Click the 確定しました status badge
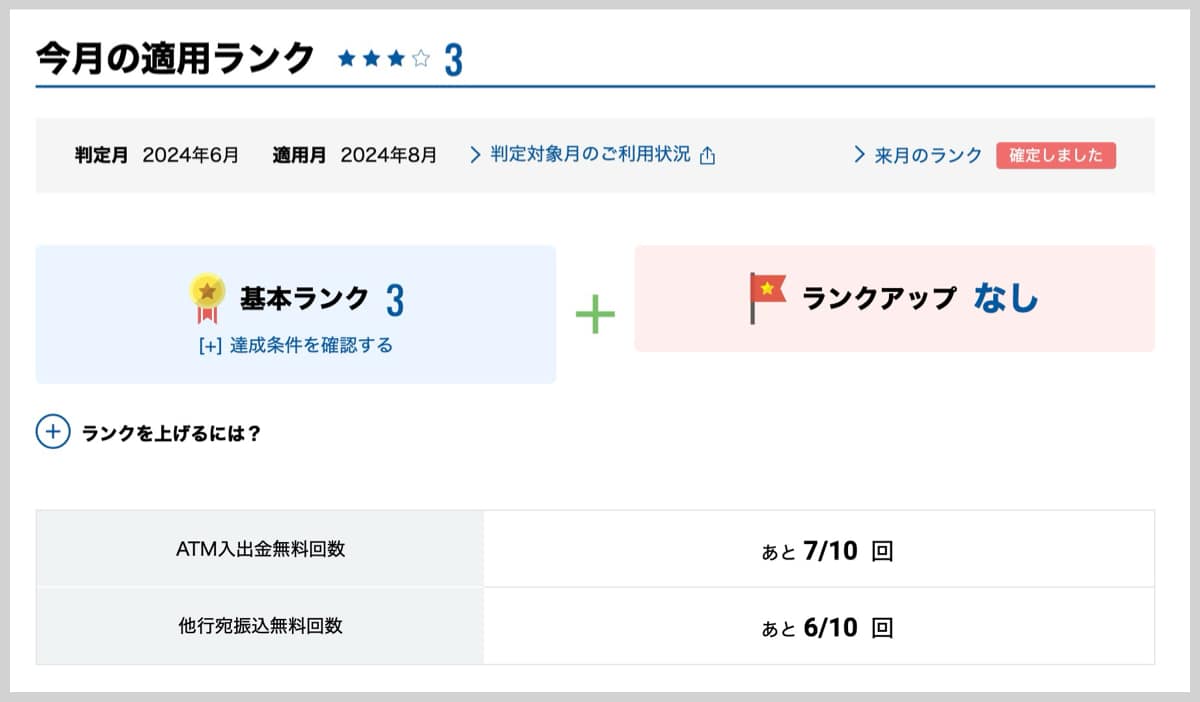The width and height of the screenshot is (1200, 702). click(x=1057, y=155)
